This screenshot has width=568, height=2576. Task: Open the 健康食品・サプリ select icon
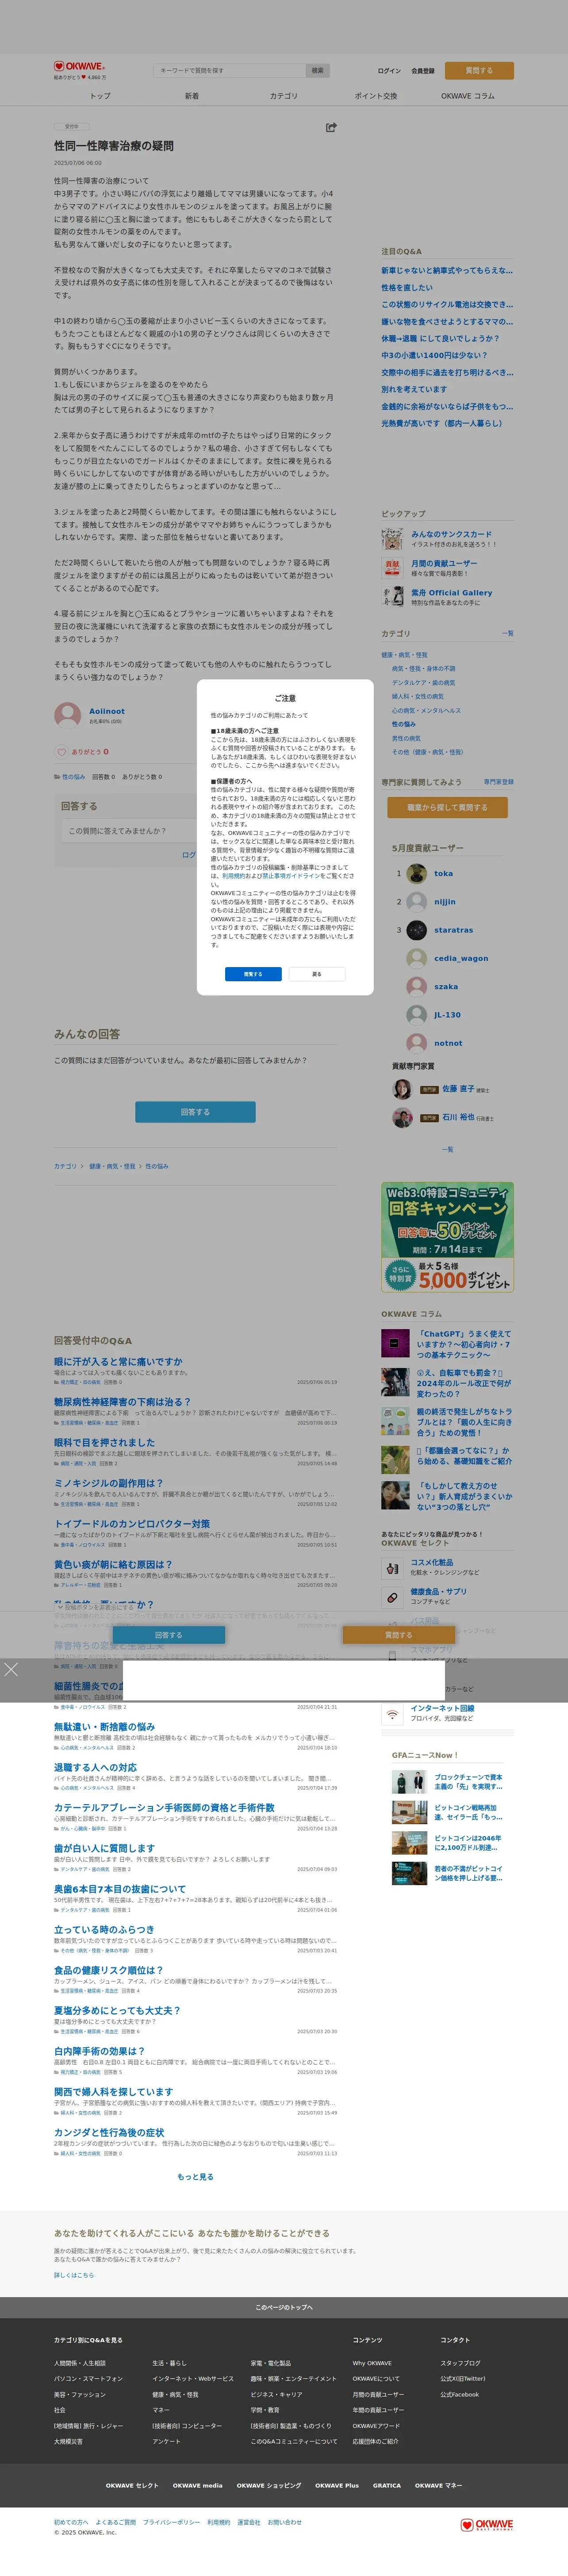[x=392, y=1597]
